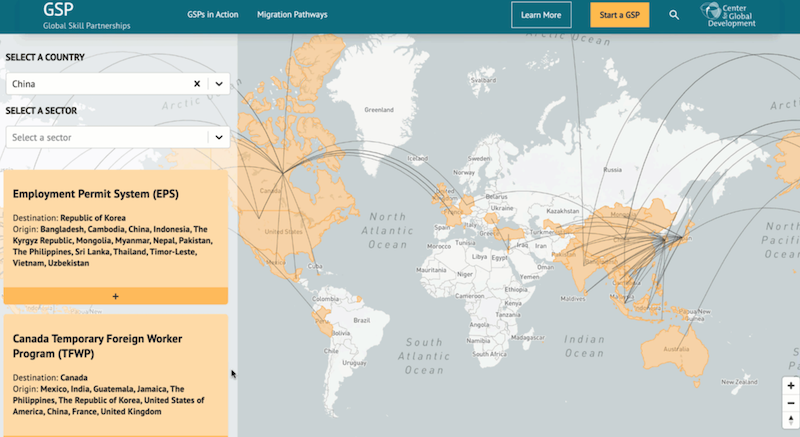Click the South Africa map label
Image resolution: width=800 pixels, height=437 pixels.
(489, 354)
